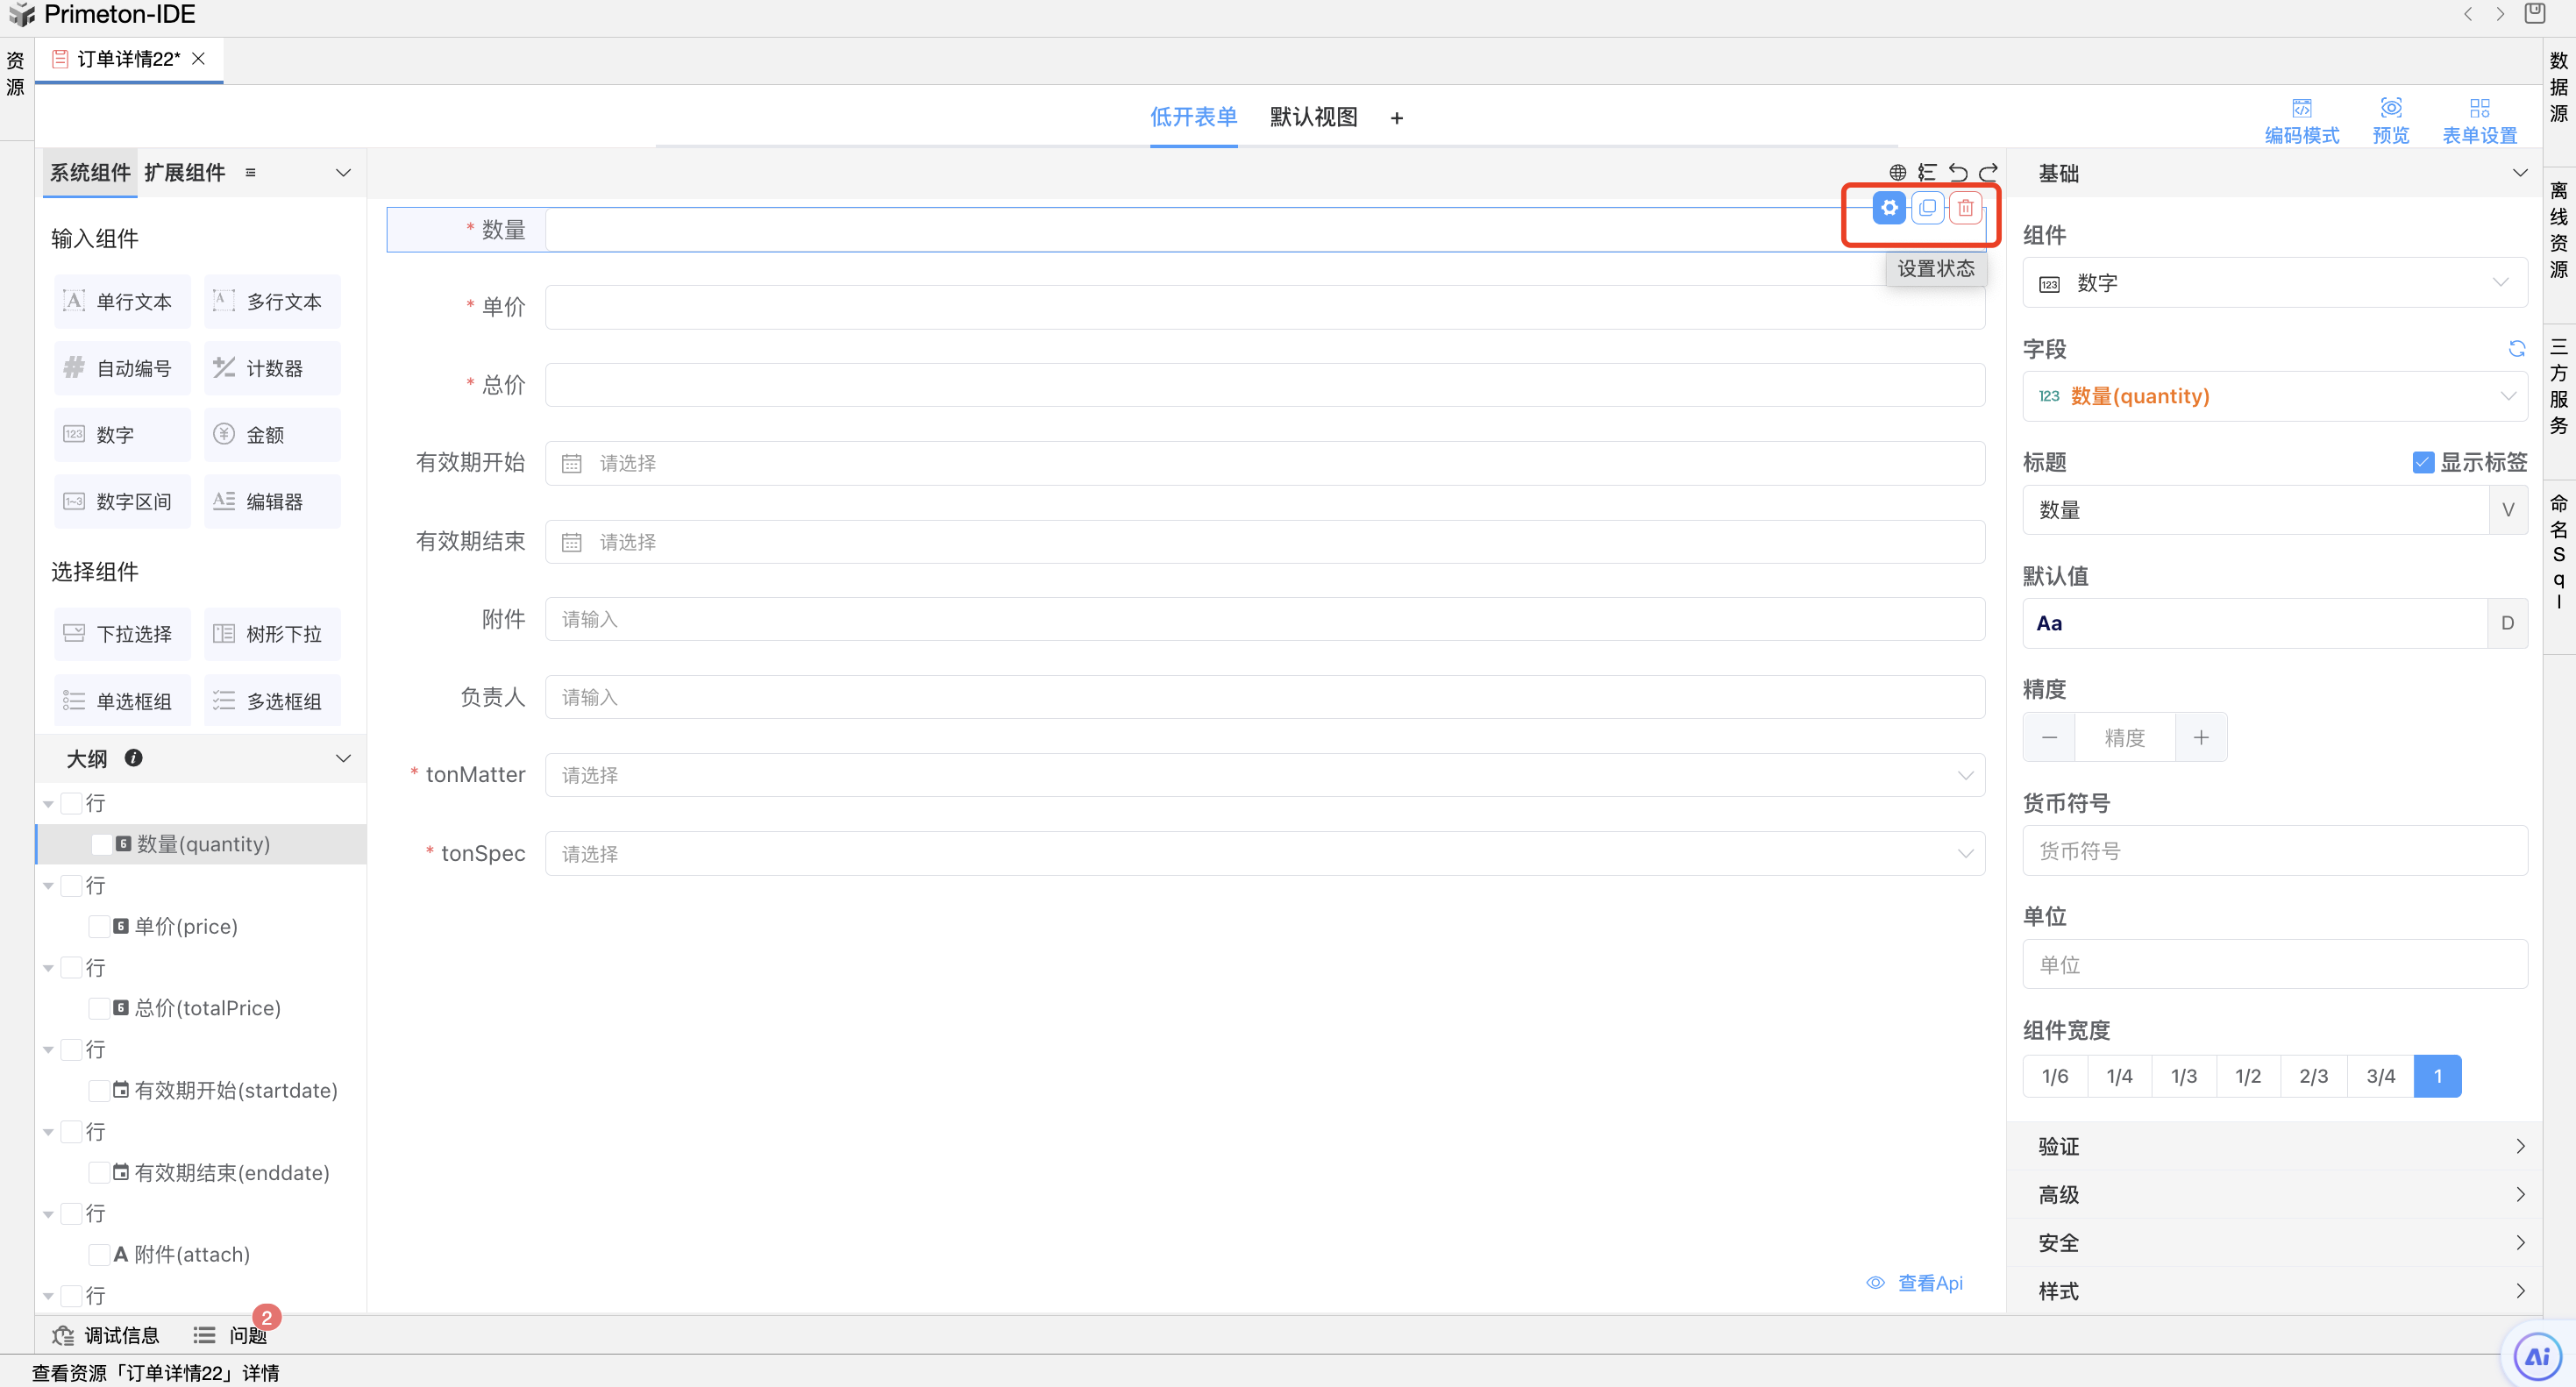The image size is (2576, 1387).
Task: Check the 单价(price) box in the outline
Action: point(99,926)
